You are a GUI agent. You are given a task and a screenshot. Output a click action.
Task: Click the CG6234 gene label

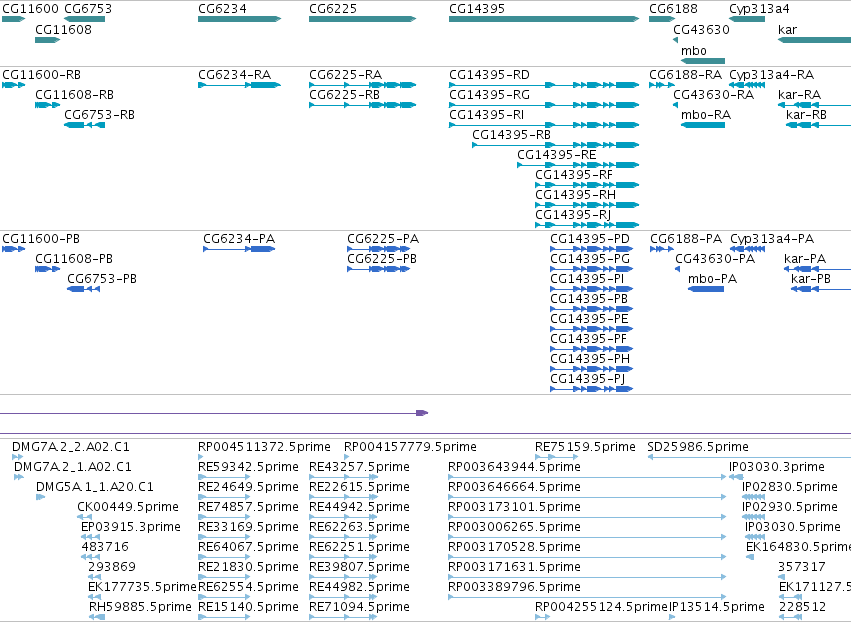point(223,9)
